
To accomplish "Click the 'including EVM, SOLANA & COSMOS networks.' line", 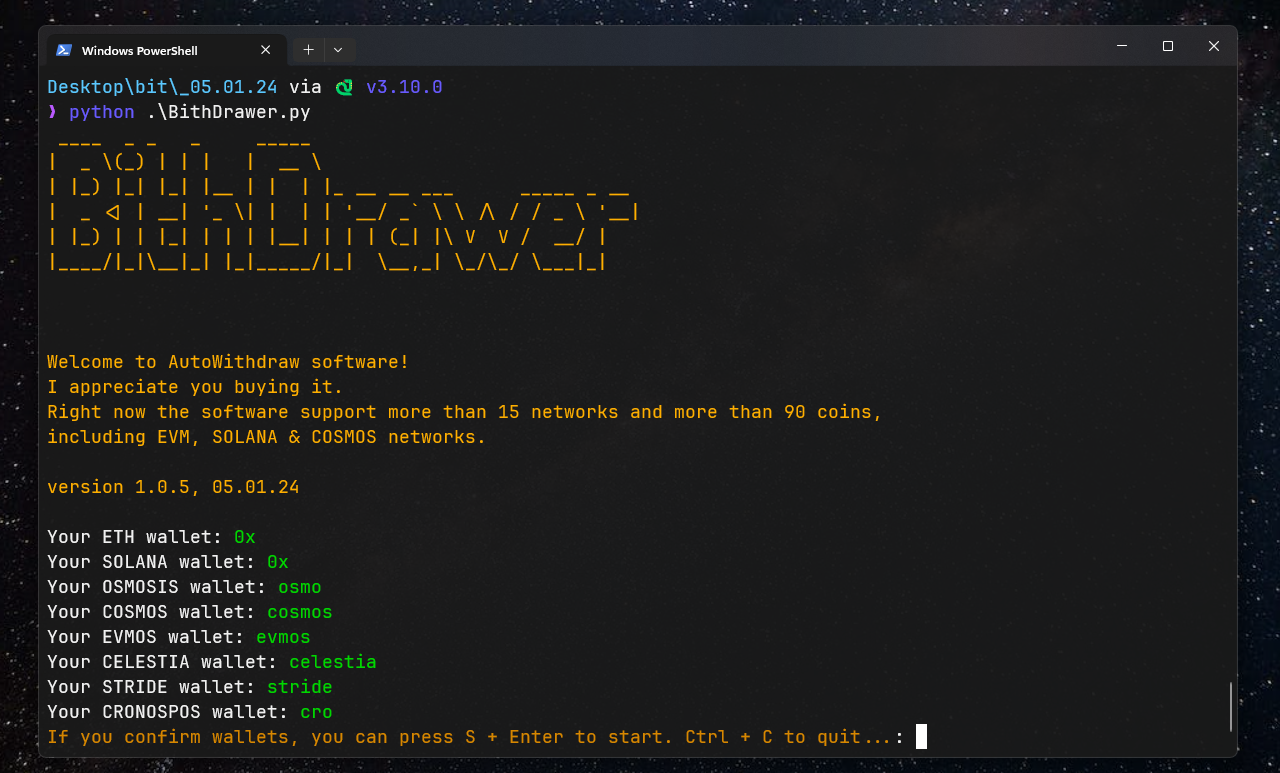I will [x=267, y=437].
